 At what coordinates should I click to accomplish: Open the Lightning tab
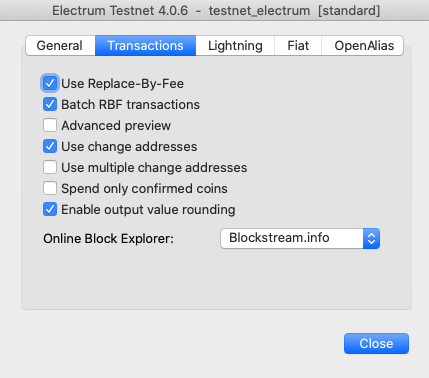tap(235, 46)
